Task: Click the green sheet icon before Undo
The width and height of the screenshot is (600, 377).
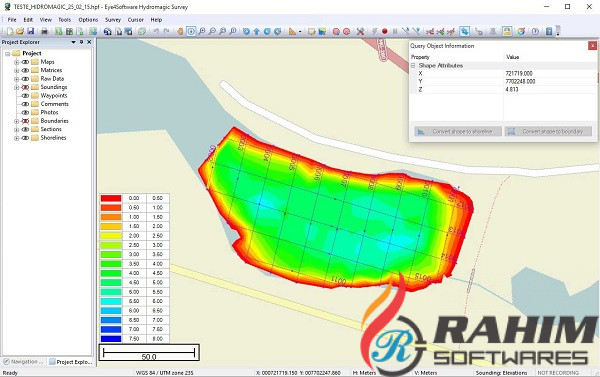Action: [142, 31]
